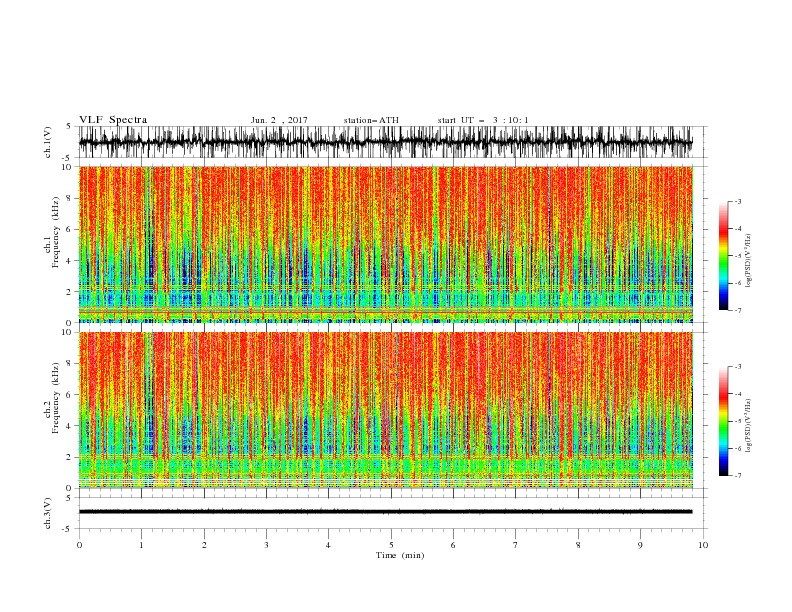The image size is (792, 612).
Task: Click the "VLF Spectra" title text
Action: [x=113, y=120]
